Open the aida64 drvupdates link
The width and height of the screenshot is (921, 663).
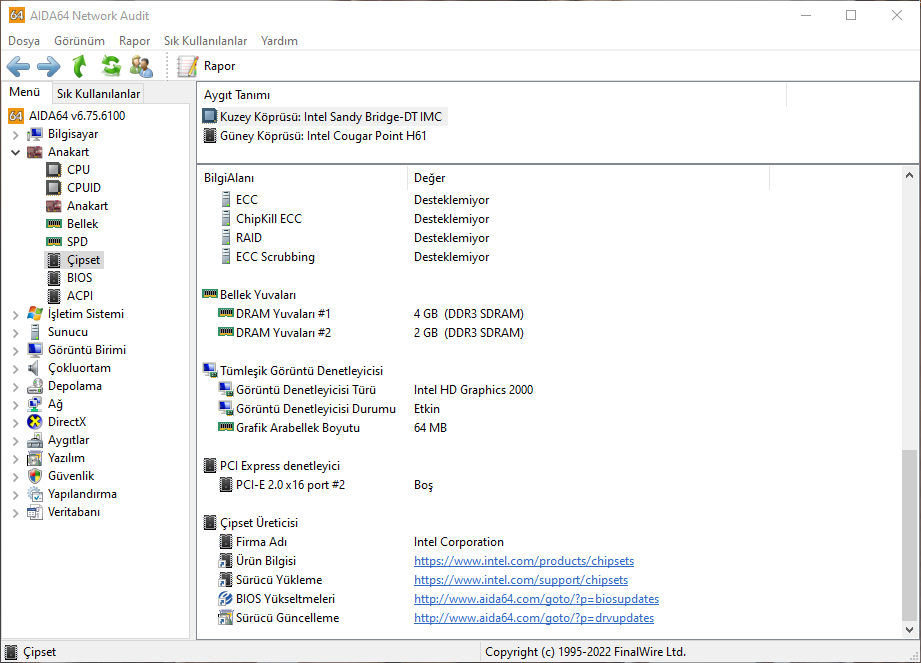coord(534,618)
